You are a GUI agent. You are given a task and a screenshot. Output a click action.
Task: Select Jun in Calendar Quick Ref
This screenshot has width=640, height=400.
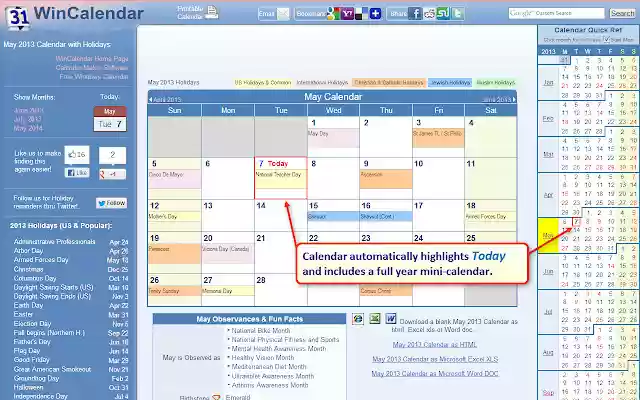point(548,271)
